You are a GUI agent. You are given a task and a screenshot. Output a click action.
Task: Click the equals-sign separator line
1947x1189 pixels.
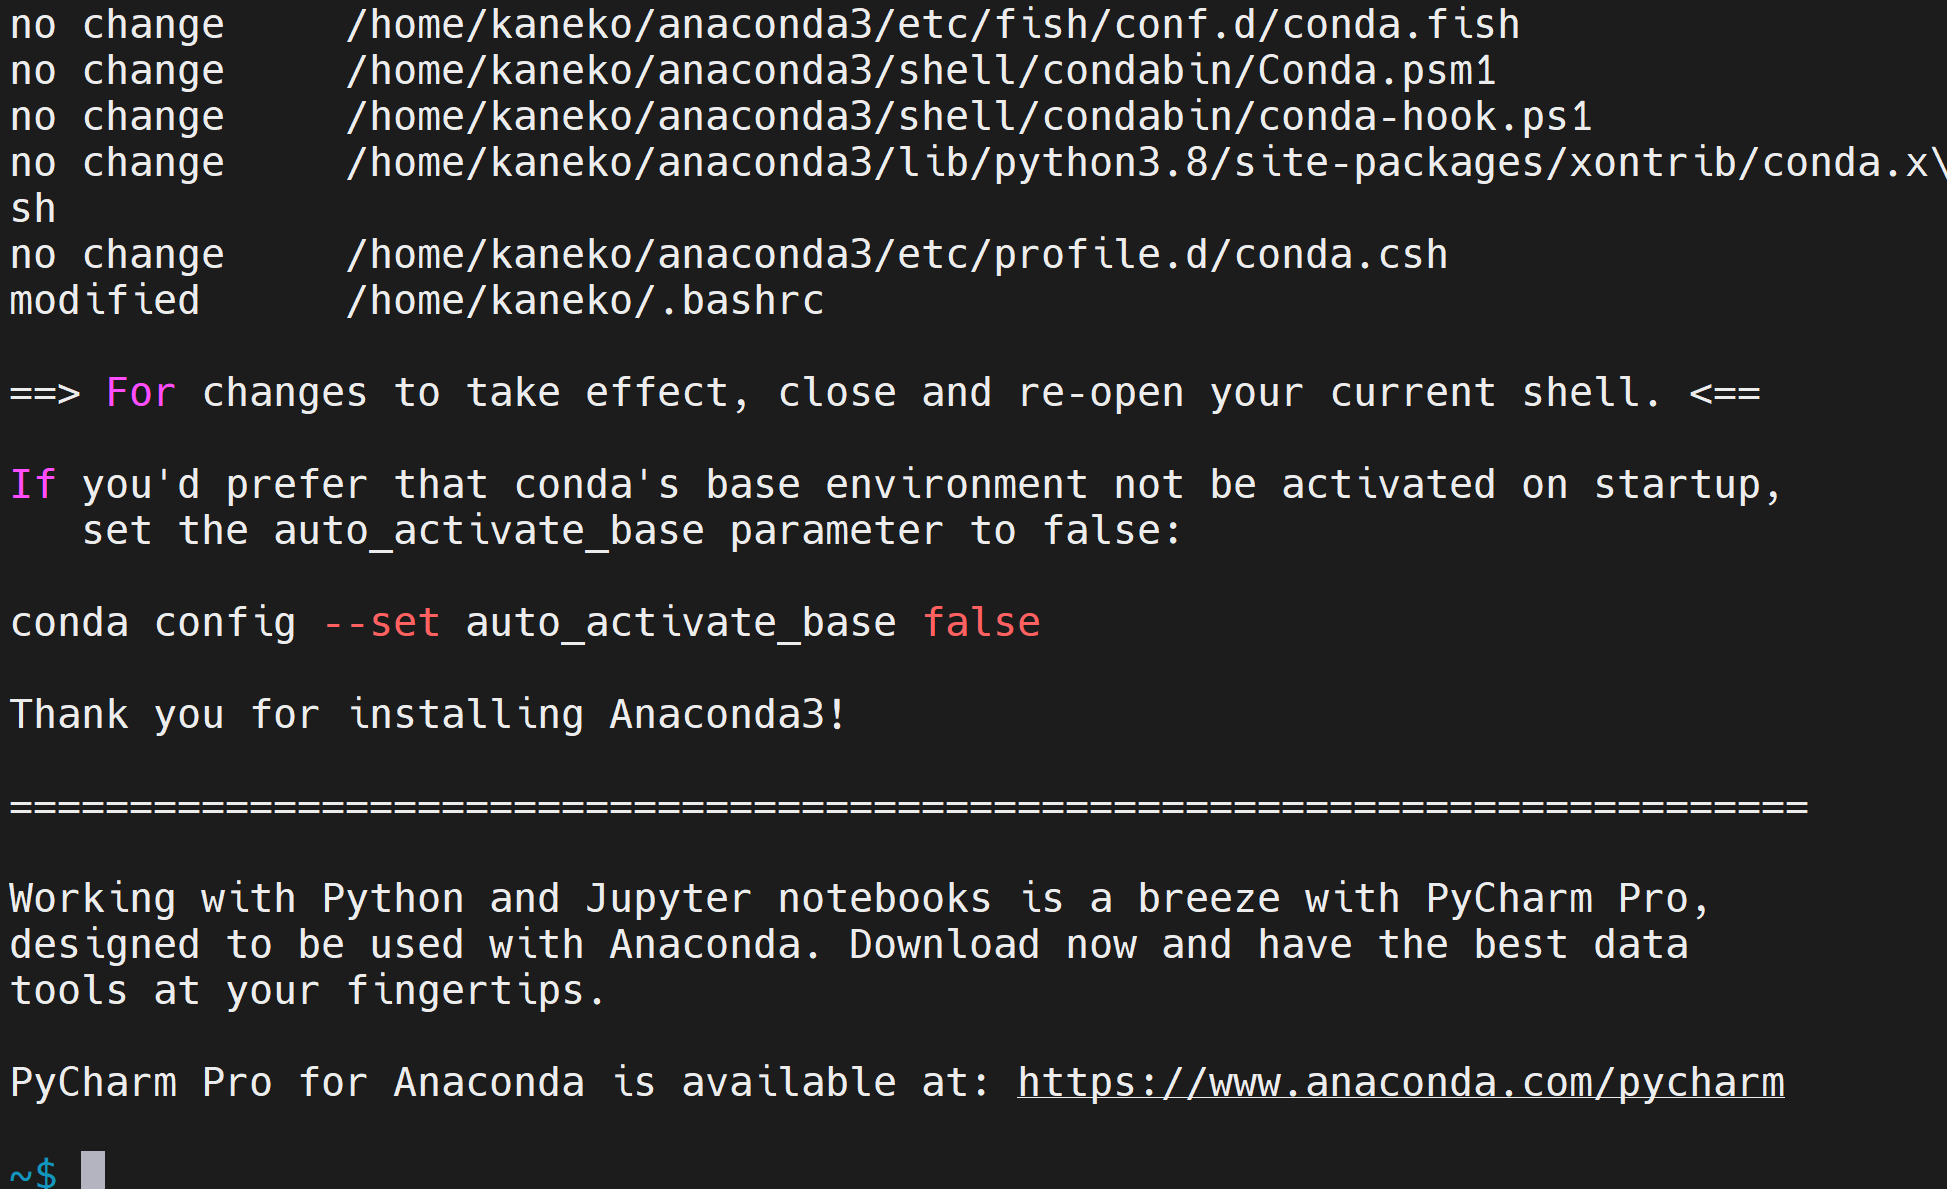[x=909, y=806]
